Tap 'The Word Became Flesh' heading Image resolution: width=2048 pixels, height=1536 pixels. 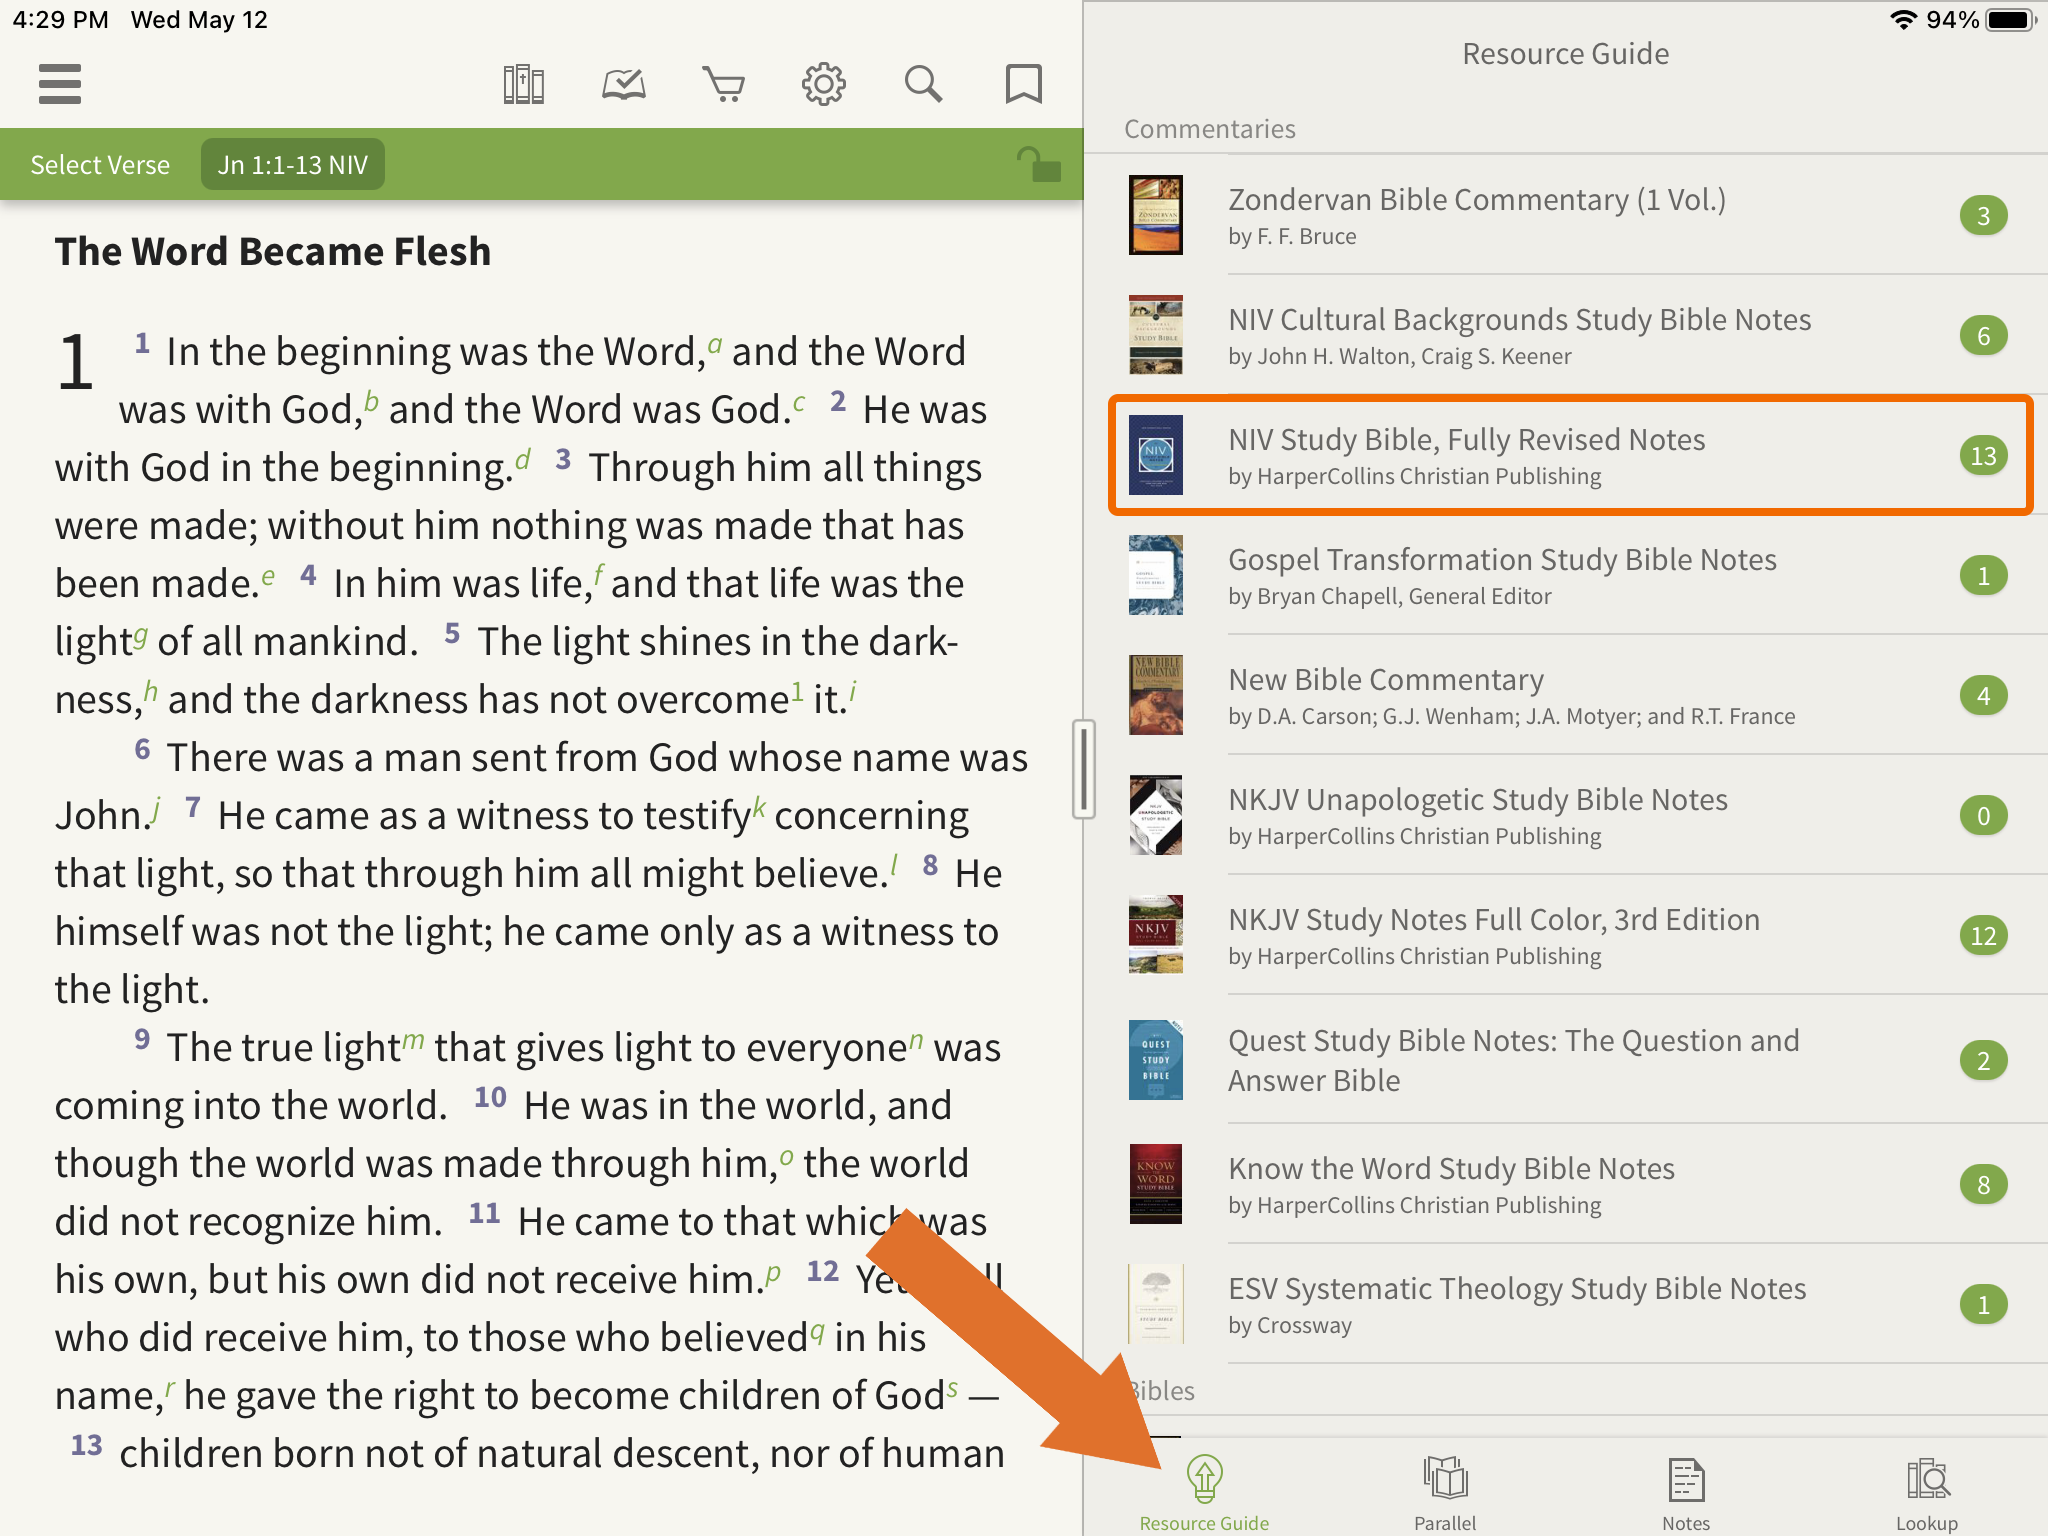click(273, 251)
